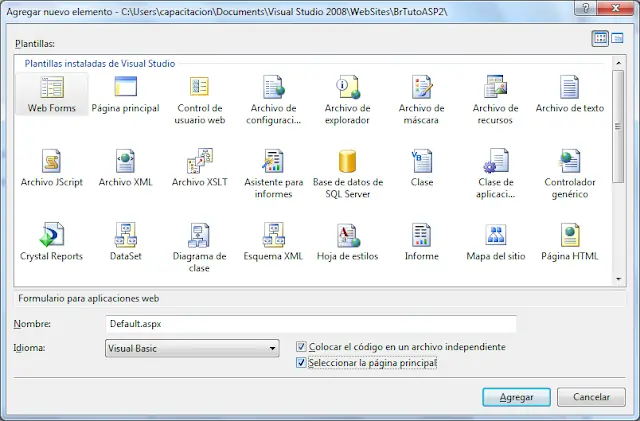
Task: Pick the Archivo de recursos template
Action: pos(495,100)
